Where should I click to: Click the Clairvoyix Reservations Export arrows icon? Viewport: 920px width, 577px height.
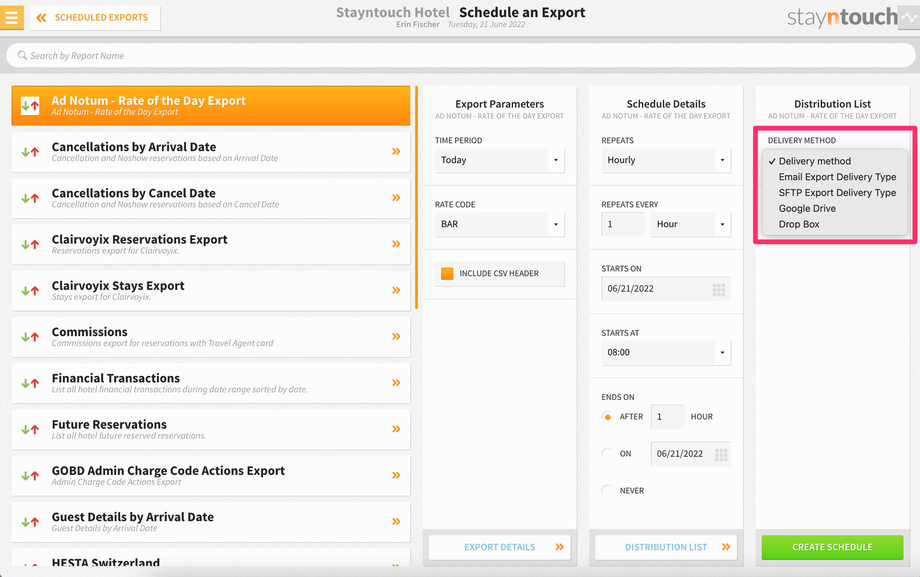pos(30,245)
